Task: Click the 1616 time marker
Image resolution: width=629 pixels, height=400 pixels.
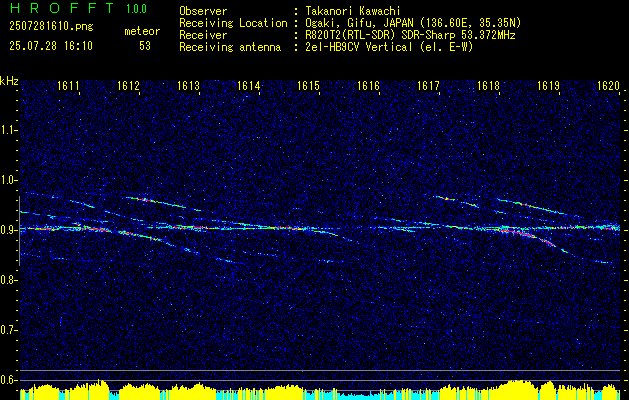Action: (x=368, y=85)
